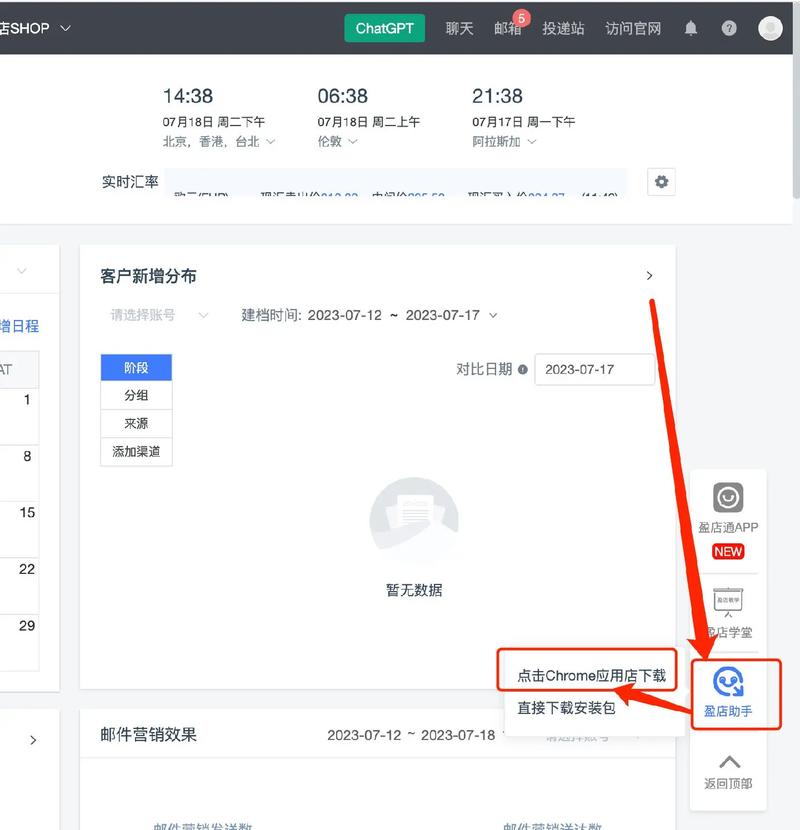Viewport: 800px width, 830px height.
Task: Click the profile avatar in the top bar
Action: (769, 28)
